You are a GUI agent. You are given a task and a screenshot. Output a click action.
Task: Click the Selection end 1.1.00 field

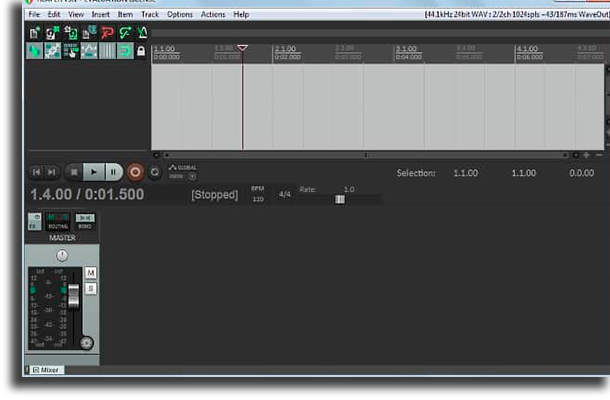pos(524,173)
